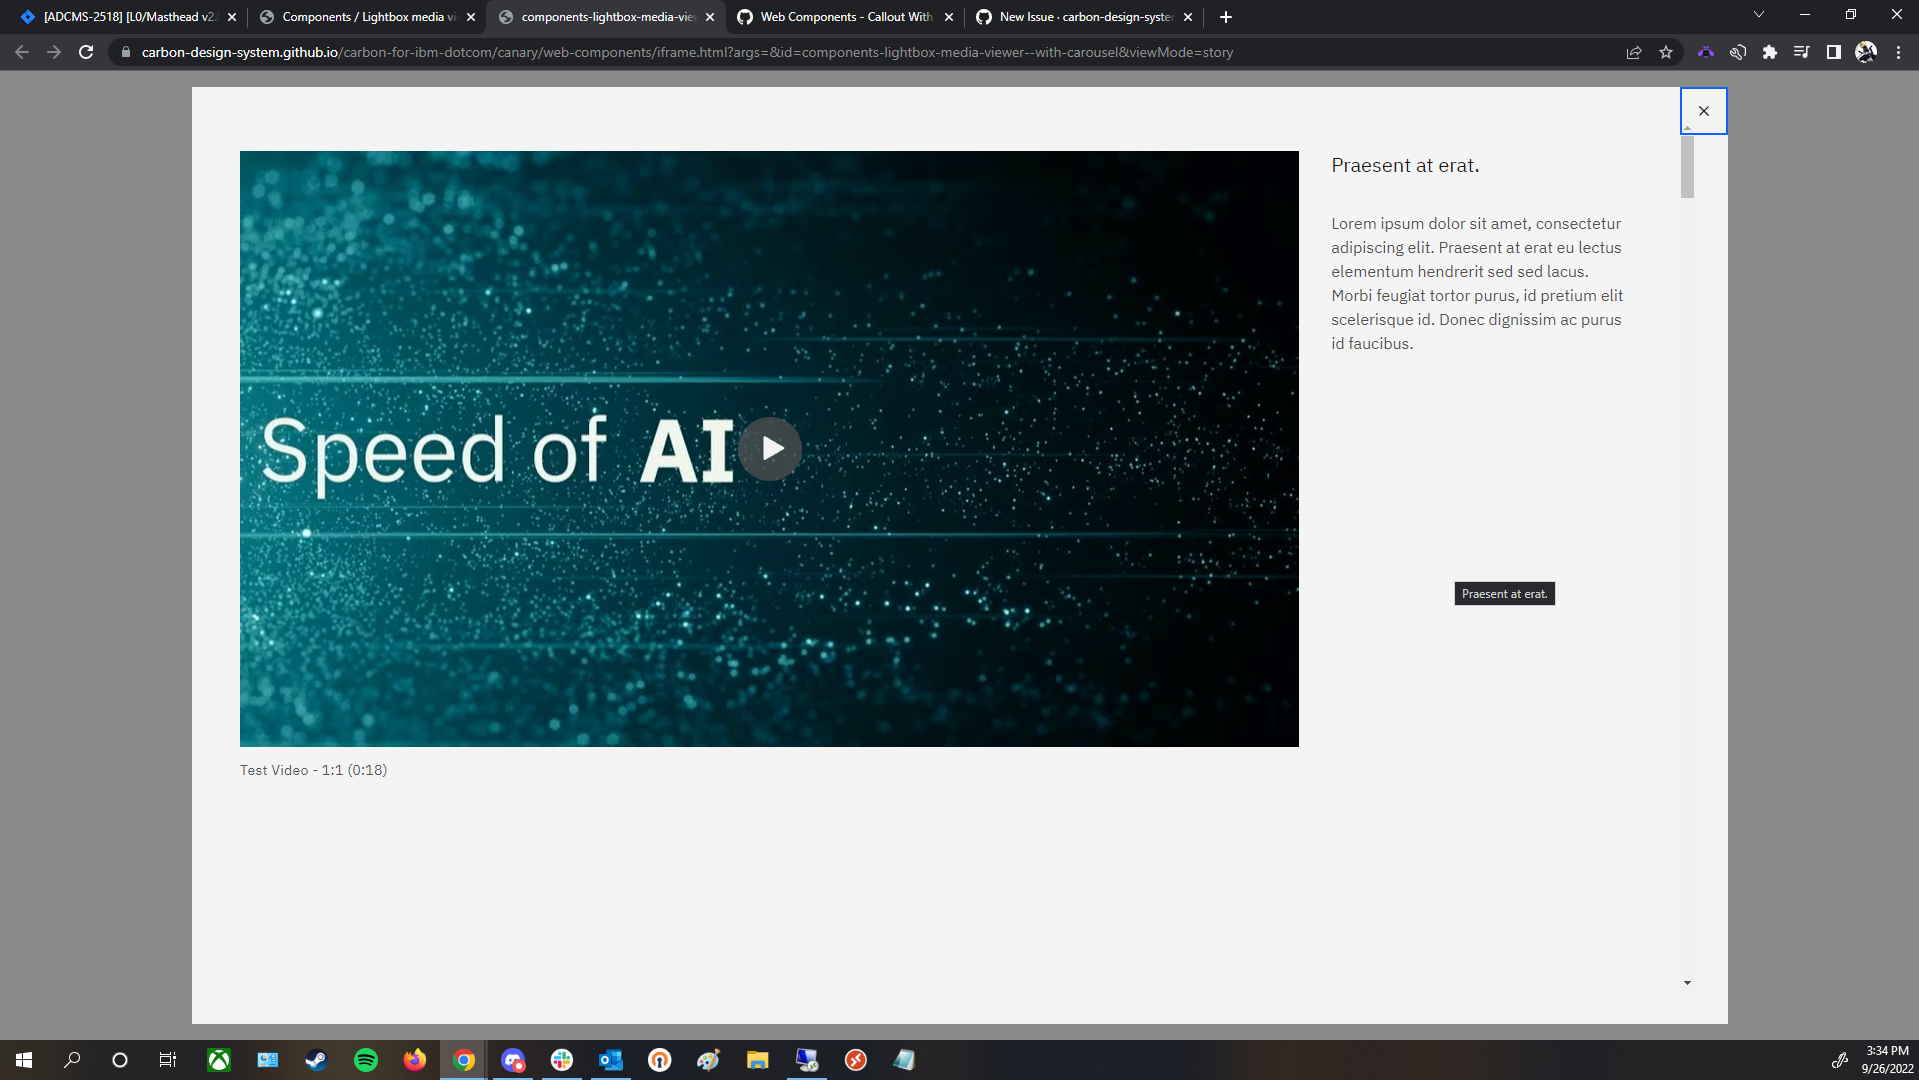
Task: Open Discord from the taskbar
Action: (513, 1060)
